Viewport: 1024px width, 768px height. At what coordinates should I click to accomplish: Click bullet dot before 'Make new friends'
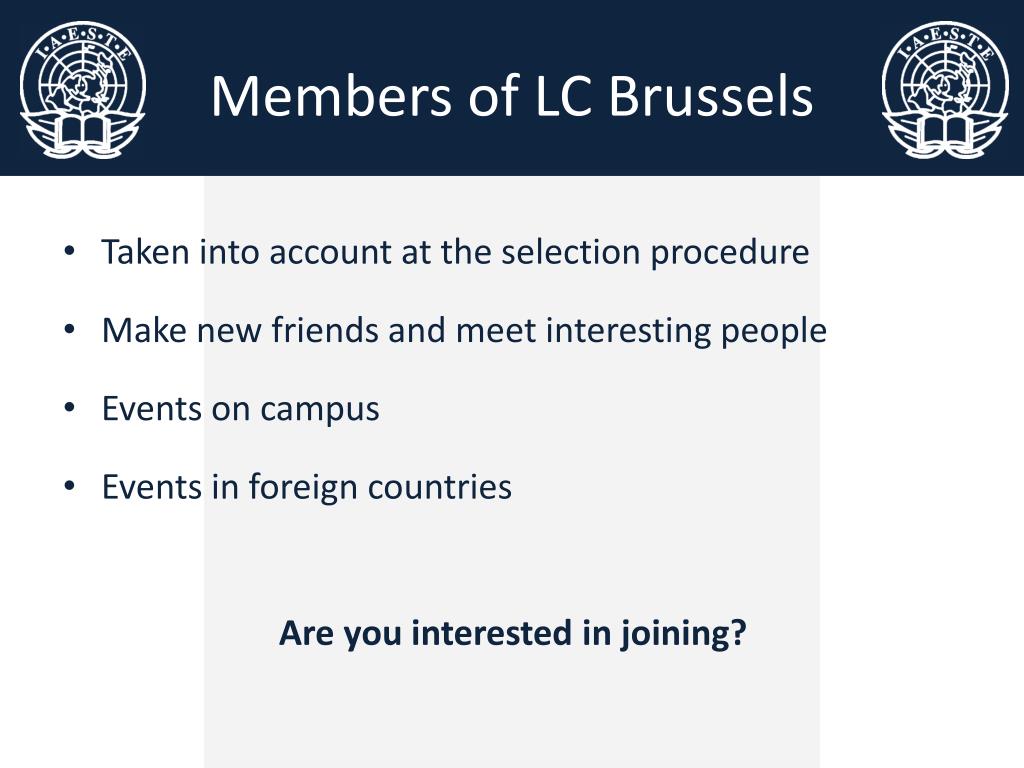click(70, 330)
